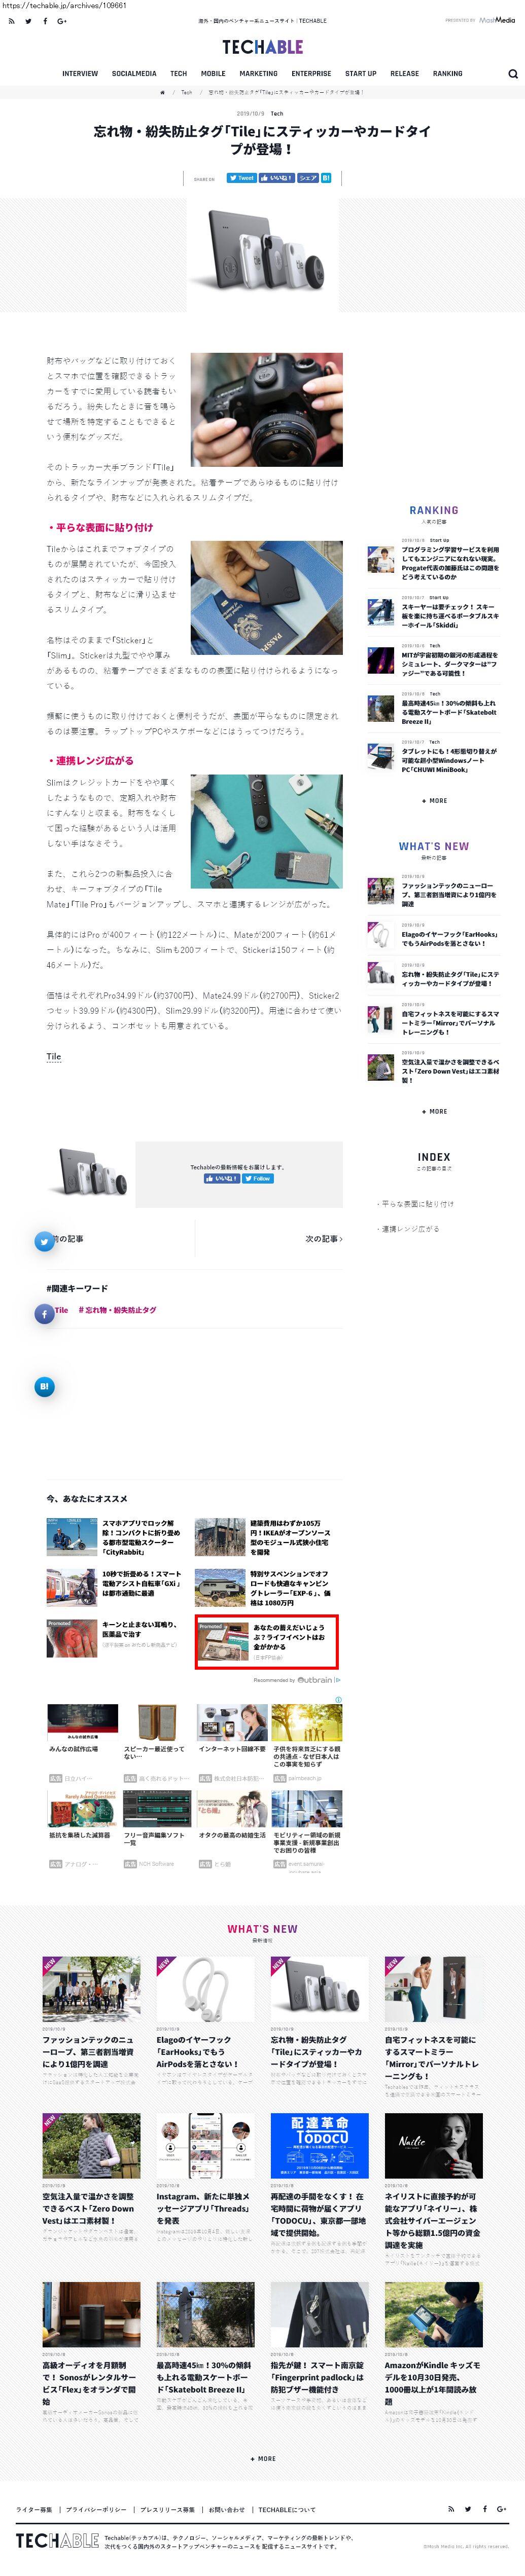Open the TODOCU article thumbnail
Viewport: 525px width, 2576px height.
[x=320, y=2145]
